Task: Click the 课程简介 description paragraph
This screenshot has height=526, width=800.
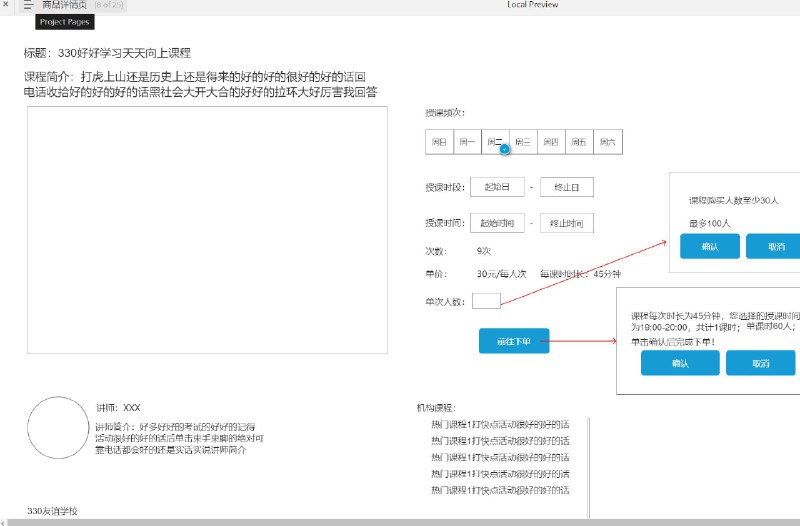Action: (201, 85)
